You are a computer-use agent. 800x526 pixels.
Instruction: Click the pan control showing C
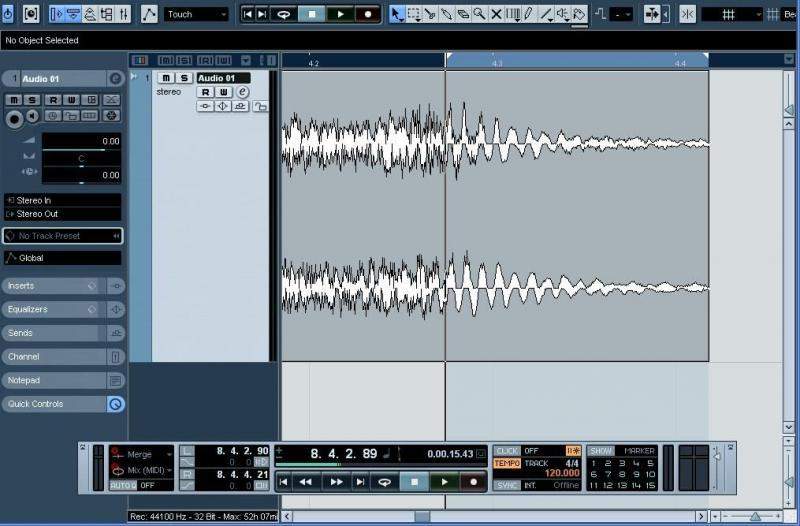[x=82, y=159]
